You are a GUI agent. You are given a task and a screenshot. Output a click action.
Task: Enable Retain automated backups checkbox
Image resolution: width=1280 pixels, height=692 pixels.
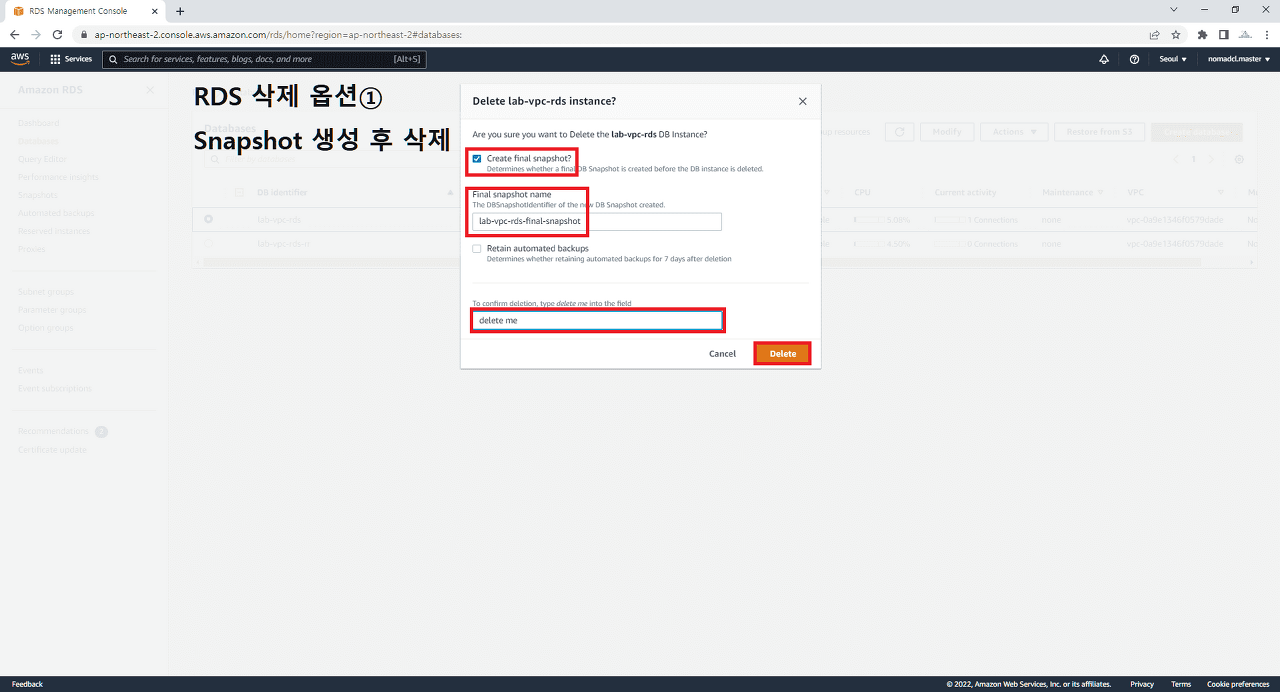pos(477,249)
